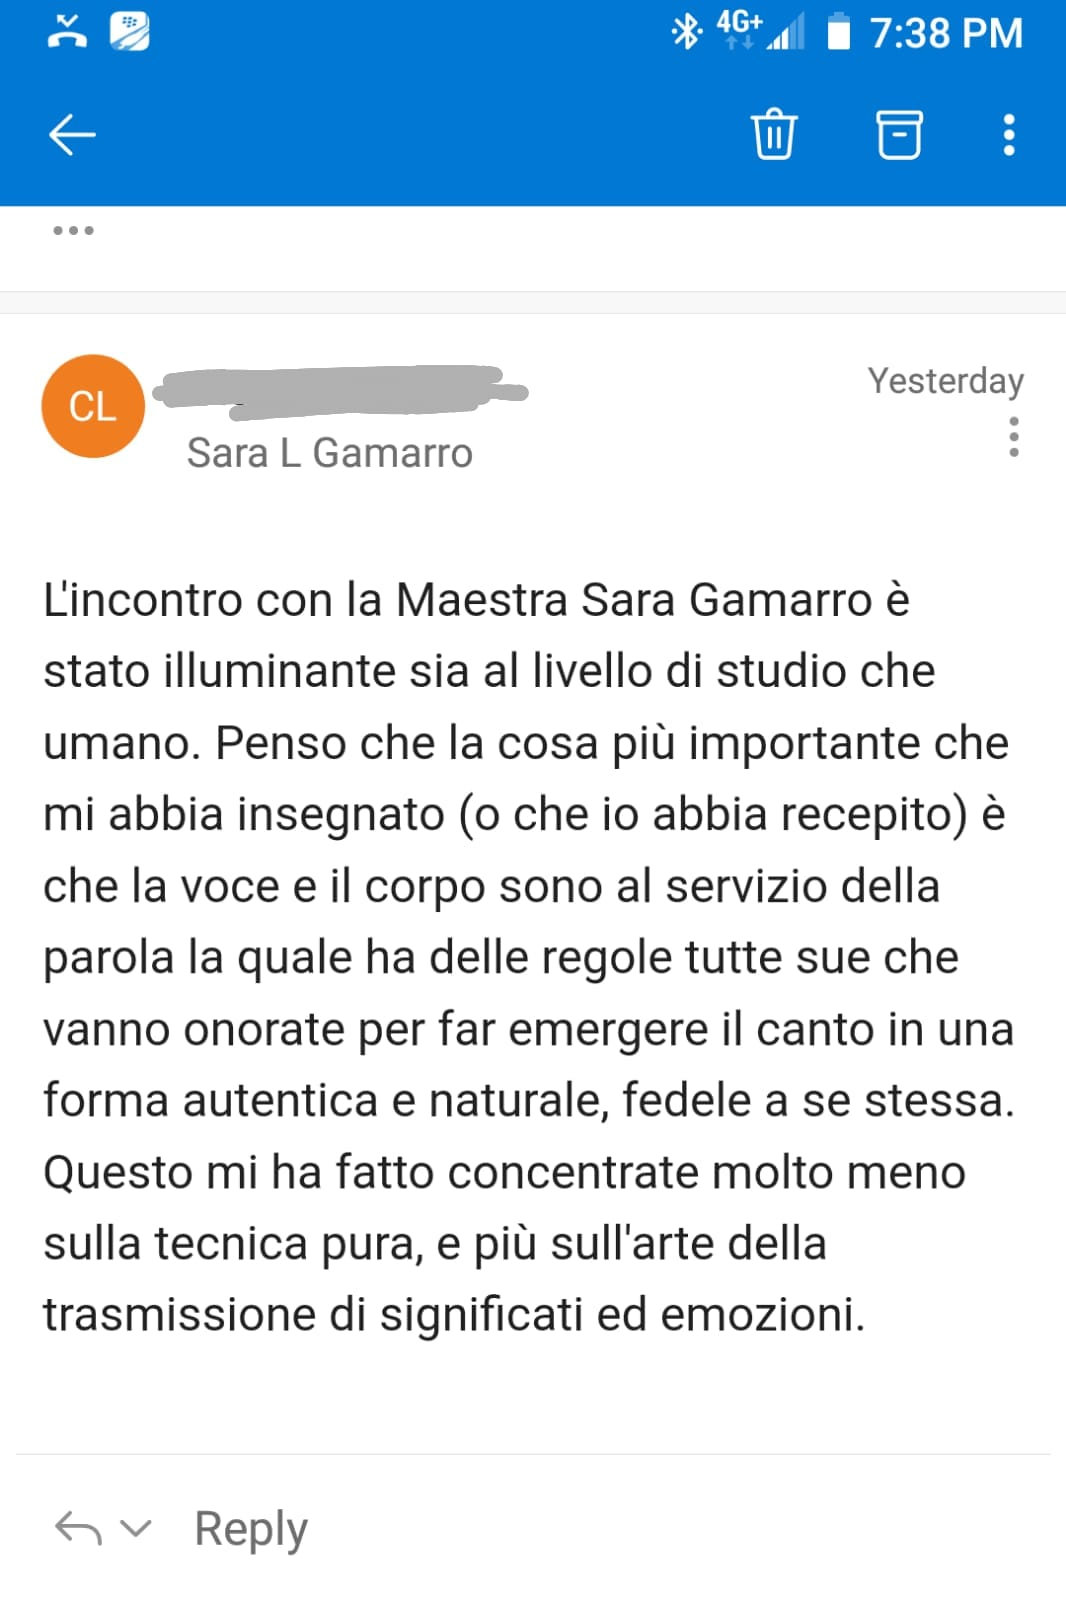Tap the Bluetooth status icon

pos(686,32)
